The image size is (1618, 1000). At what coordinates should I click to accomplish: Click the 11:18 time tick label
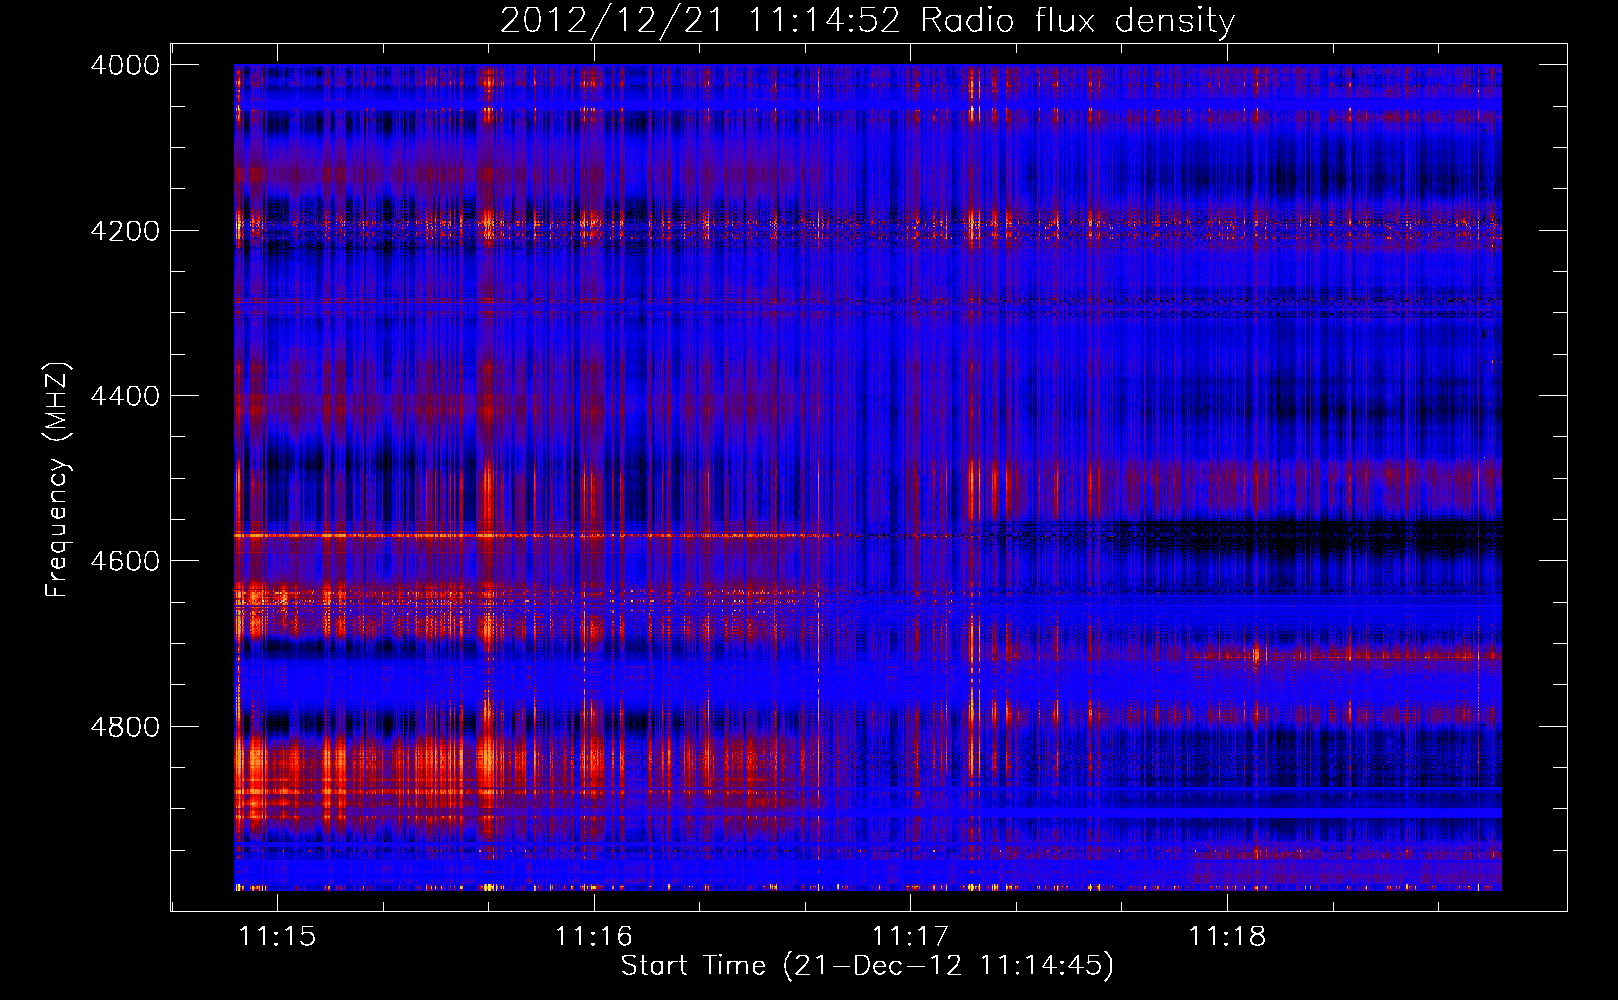point(1227,936)
